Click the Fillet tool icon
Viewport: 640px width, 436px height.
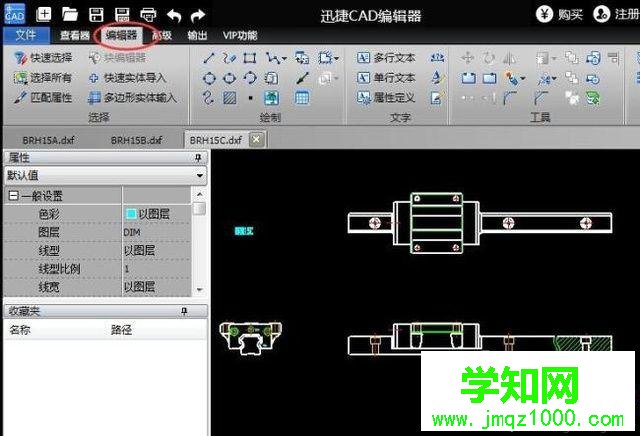509,98
